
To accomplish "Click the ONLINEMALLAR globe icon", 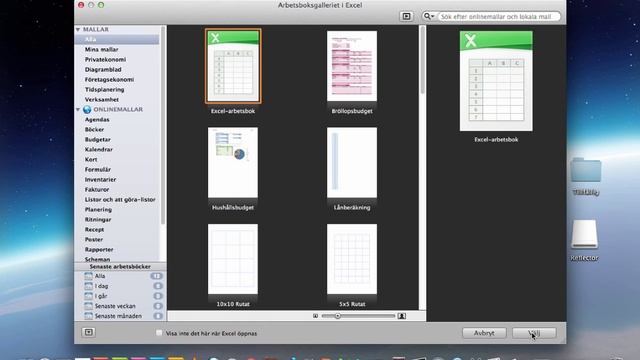I will click(87, 109).
